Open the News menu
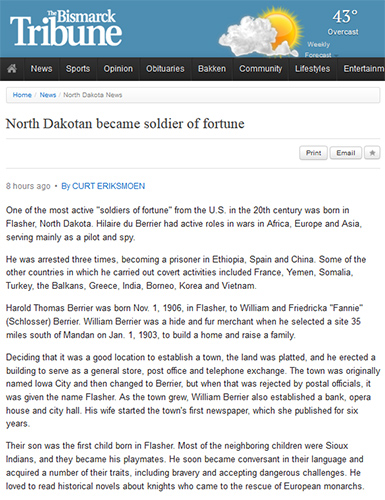Viewport: 385px width, 500px height. tap(42, 69)
